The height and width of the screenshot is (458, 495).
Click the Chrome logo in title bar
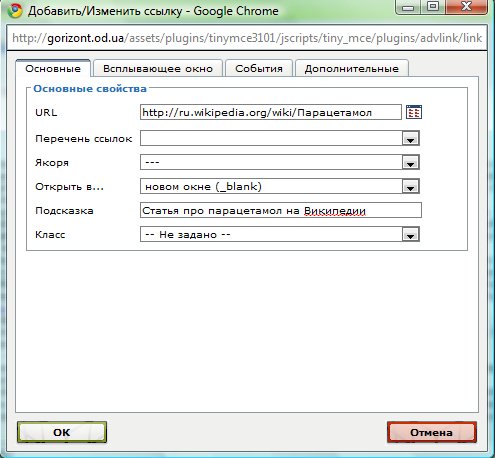(x=14, y=11)
